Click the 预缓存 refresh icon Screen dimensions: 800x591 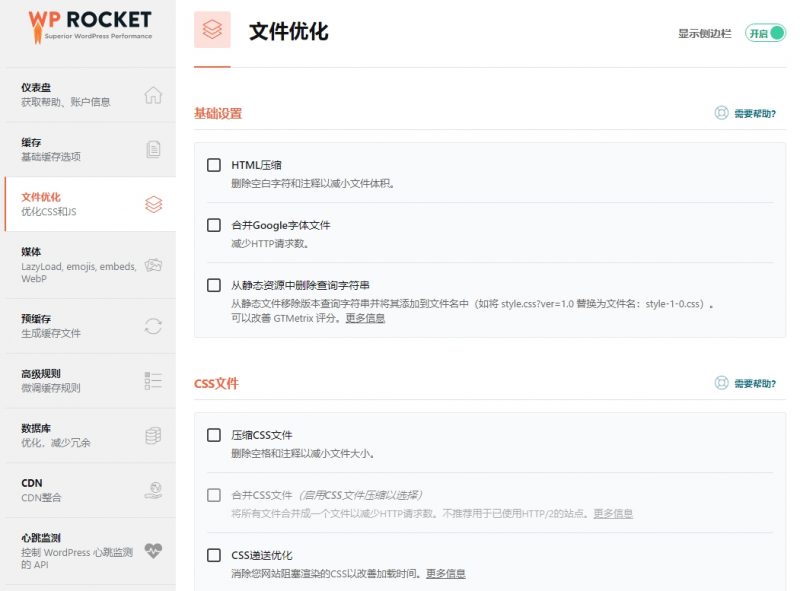tap(154, 324)
